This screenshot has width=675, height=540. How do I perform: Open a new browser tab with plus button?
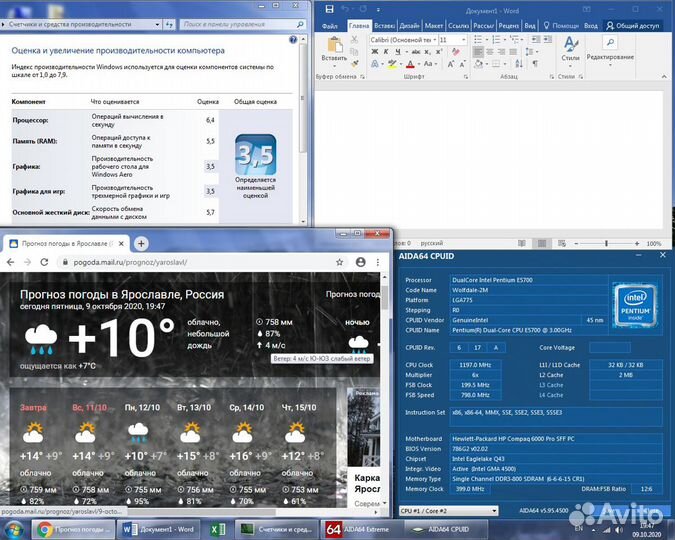141,244
